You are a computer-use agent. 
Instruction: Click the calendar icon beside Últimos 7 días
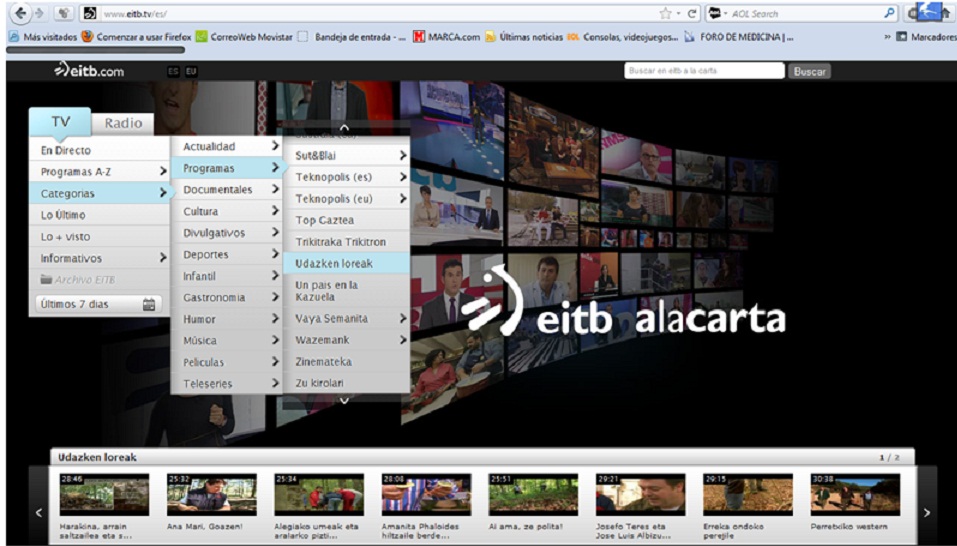pos(148,304)
